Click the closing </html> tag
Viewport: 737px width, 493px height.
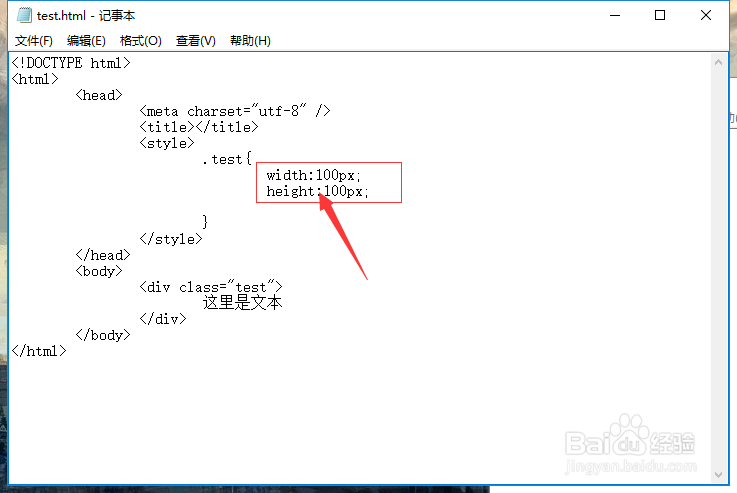pos(39,351)
